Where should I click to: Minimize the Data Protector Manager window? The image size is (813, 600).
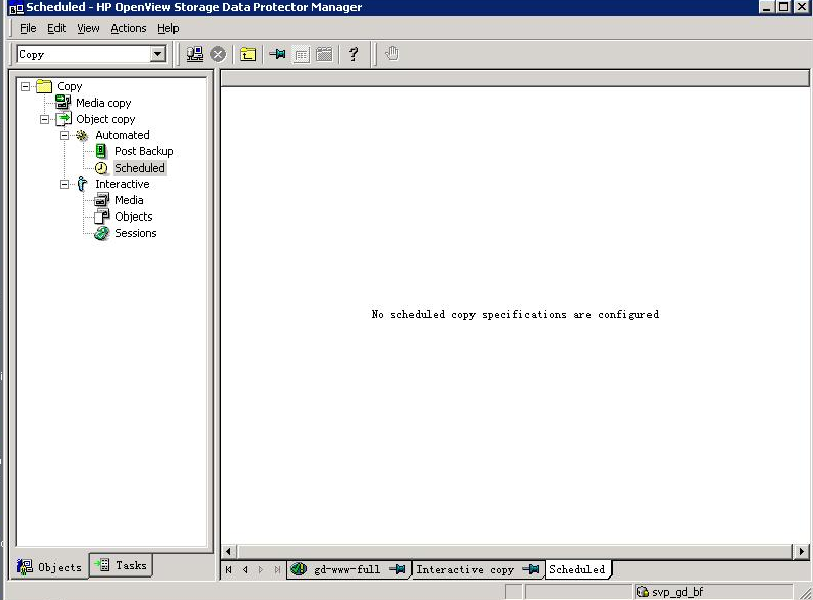[x=766, y=7]
